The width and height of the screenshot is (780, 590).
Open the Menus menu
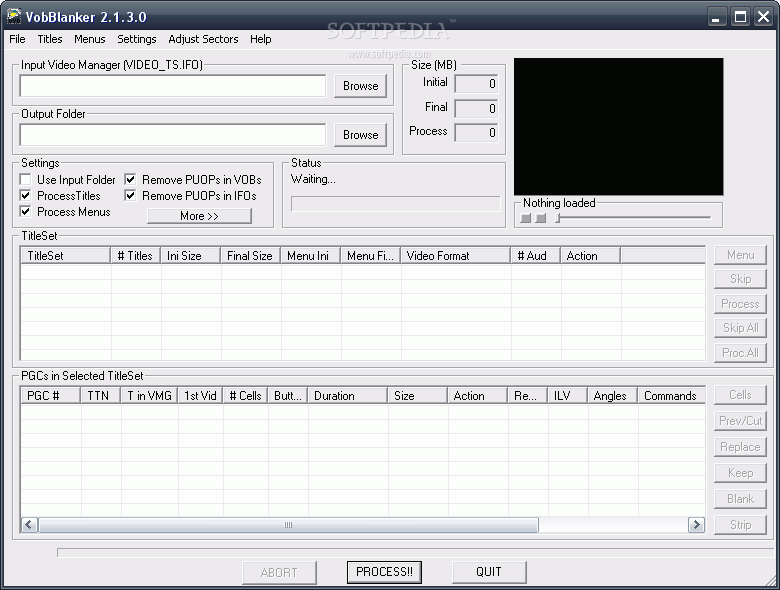pyautogui.click(x=90, y=39)
